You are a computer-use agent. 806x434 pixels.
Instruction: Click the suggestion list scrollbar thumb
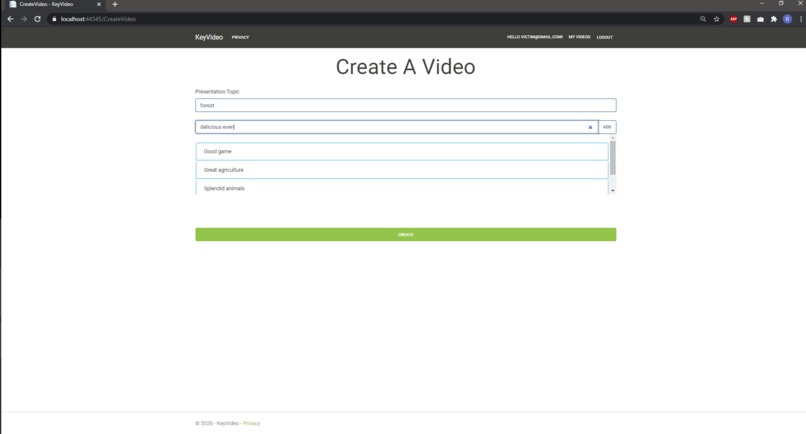[613, 158]
